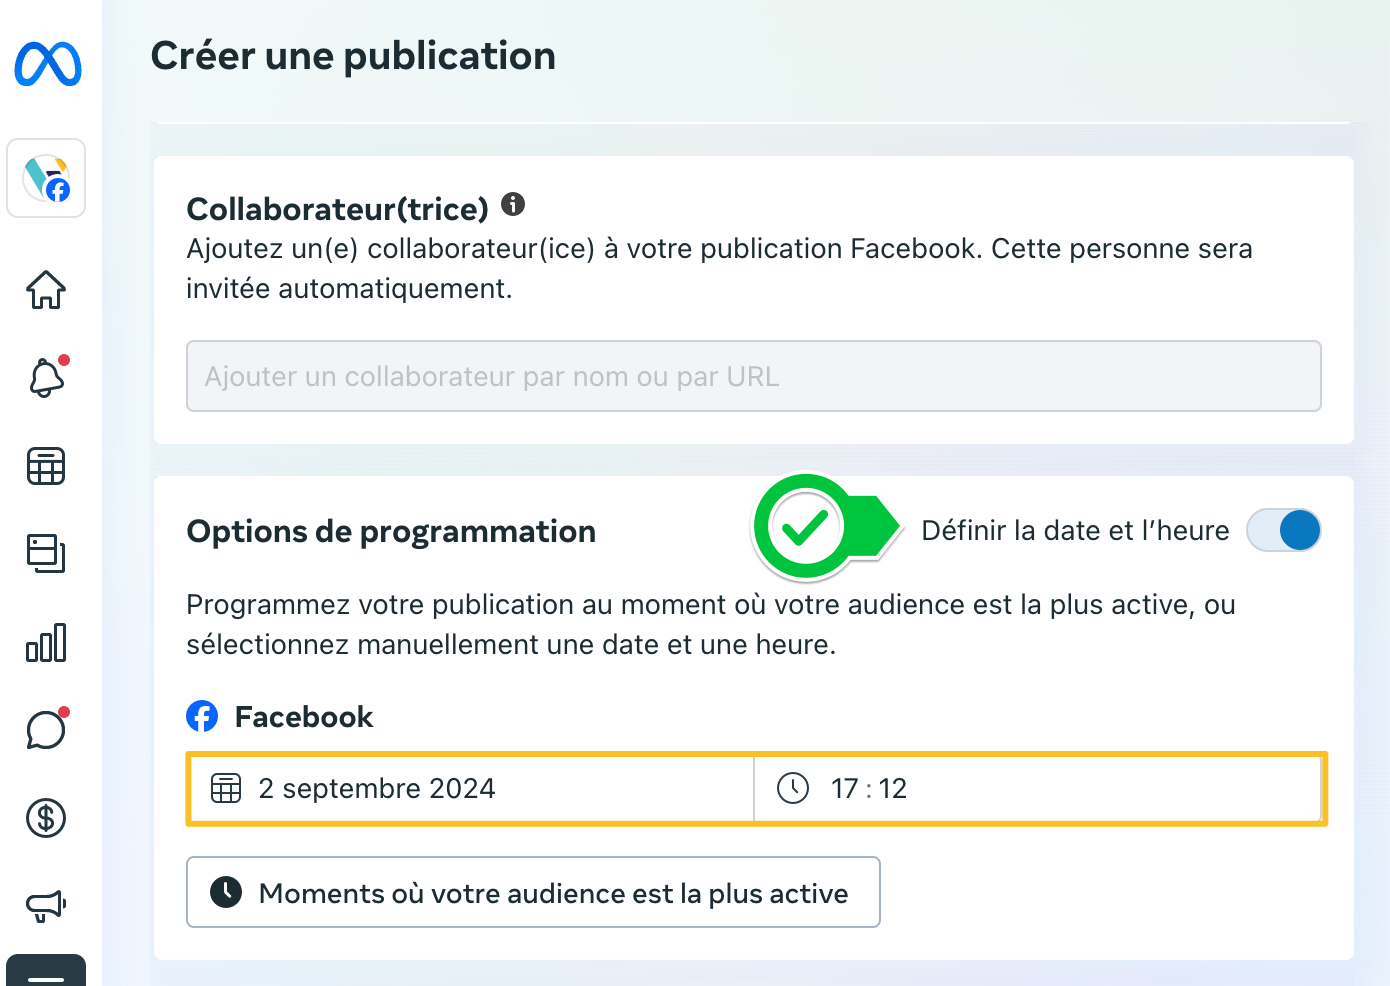
Task: Click Moments où votre audience est la plus active
Action: click(x=533, y=892)
